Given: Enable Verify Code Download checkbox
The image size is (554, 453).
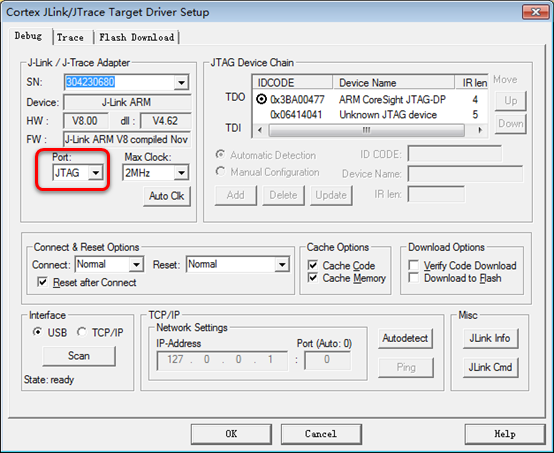Looking at the screenshot, I should [x=413, y=265].
